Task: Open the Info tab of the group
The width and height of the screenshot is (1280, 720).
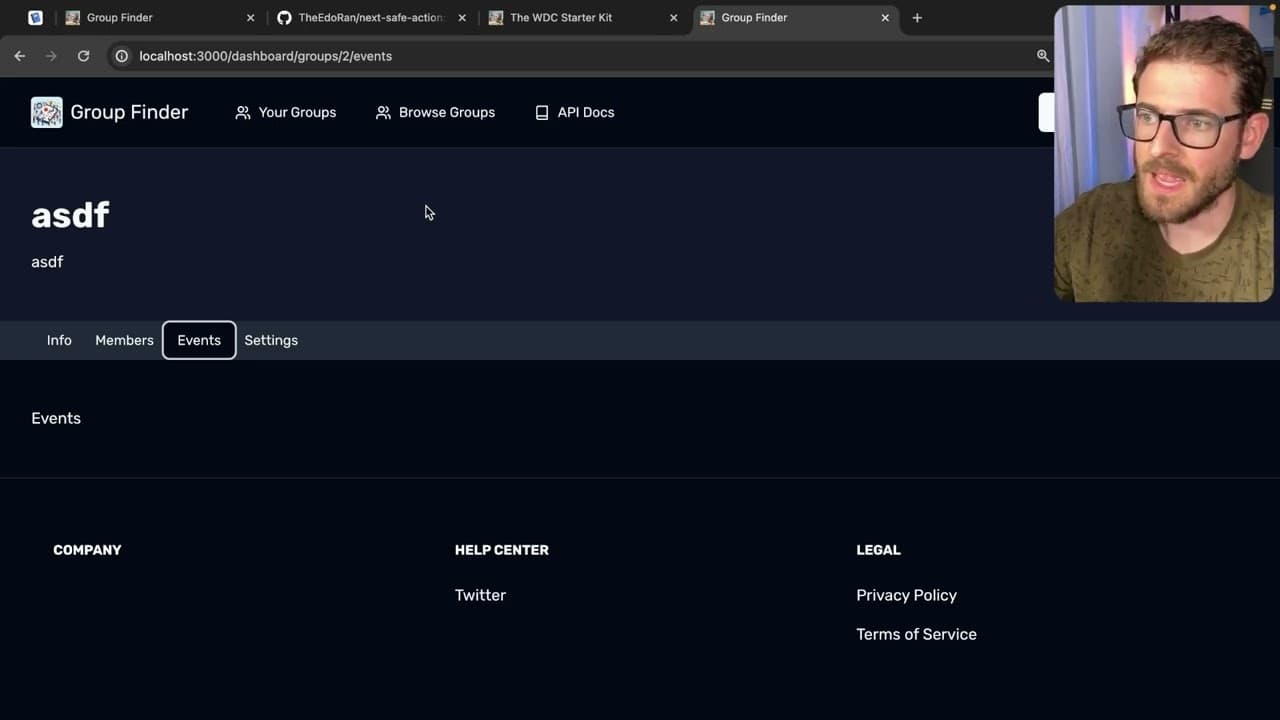Action: click(x=59, y=340)
